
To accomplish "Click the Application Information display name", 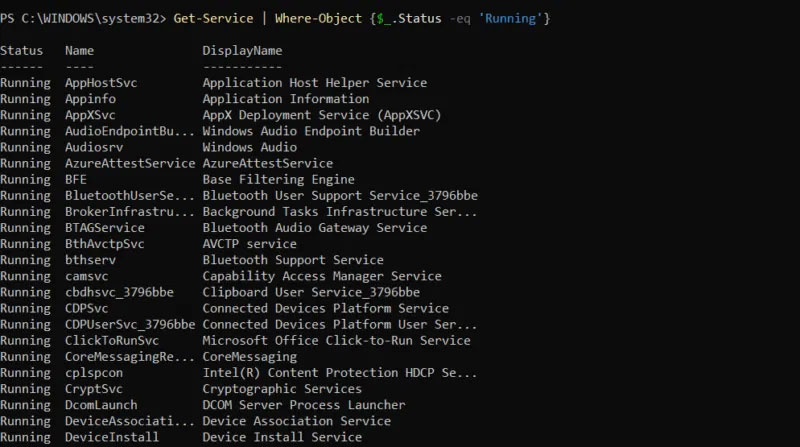I will coord(285,99).
